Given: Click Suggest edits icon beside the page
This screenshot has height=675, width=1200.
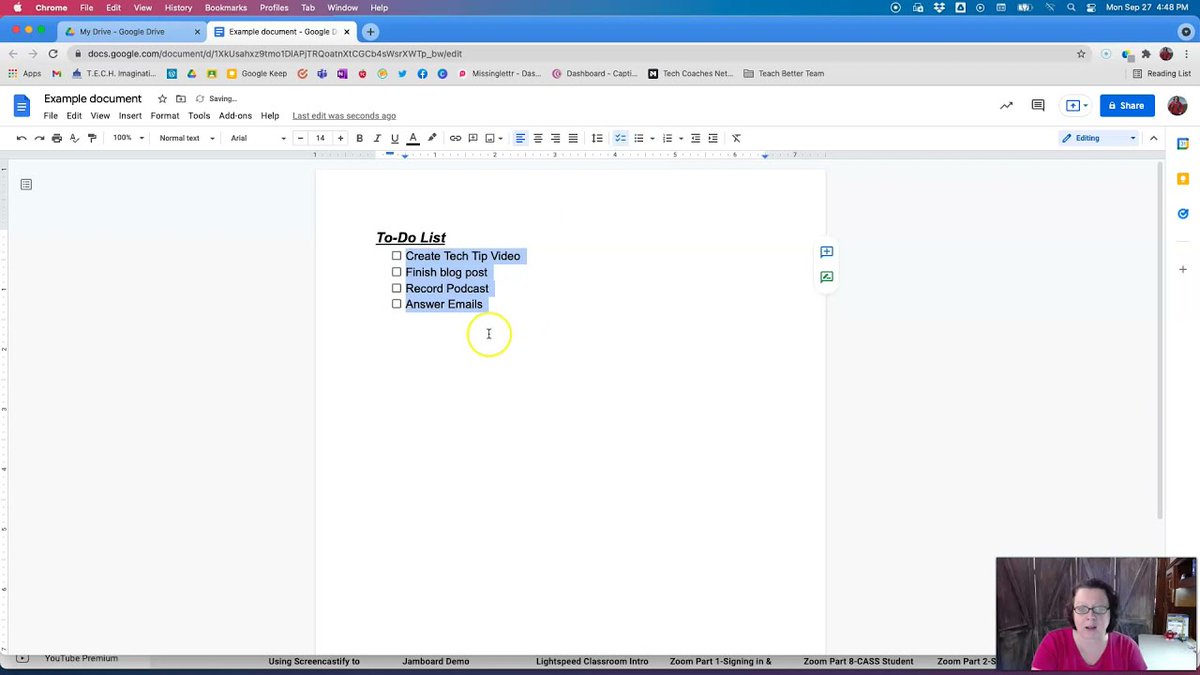Looking at the screenshot, I should [826, 277].
